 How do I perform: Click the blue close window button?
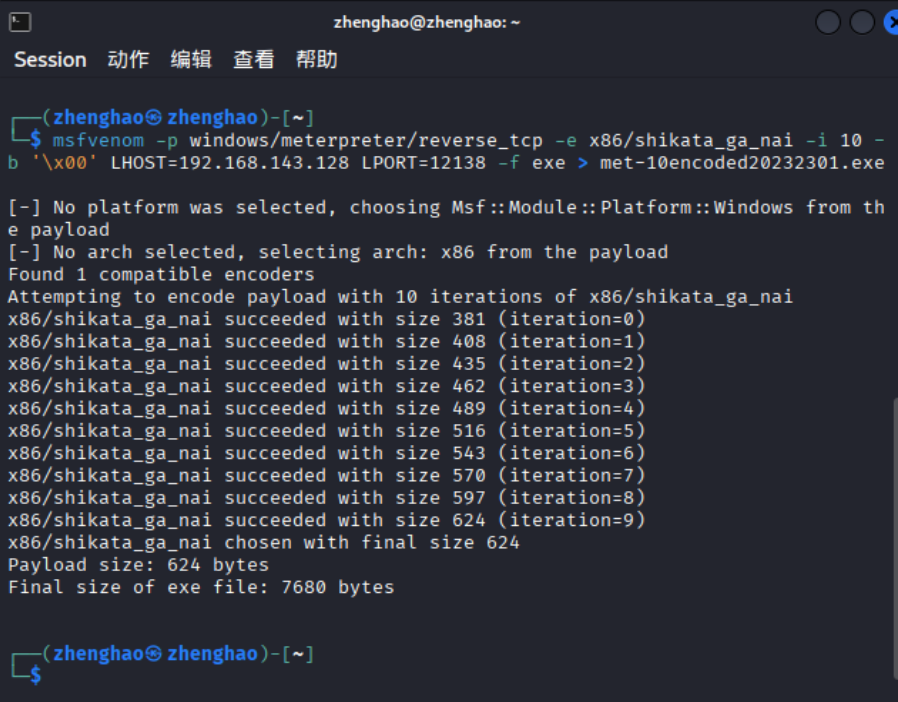pyautogui.click(x=892, y=22)
